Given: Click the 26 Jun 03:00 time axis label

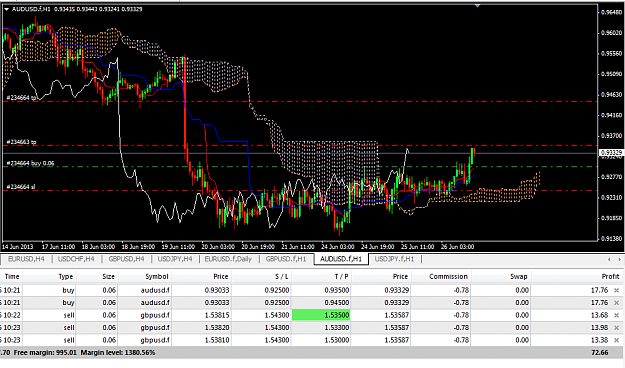Looking at the screenshot, I should point(457,247).
